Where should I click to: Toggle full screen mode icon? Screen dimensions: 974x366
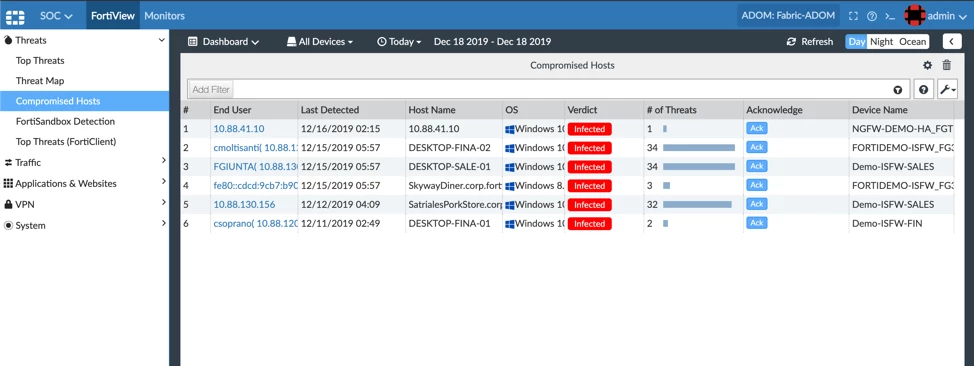(853, 16)
